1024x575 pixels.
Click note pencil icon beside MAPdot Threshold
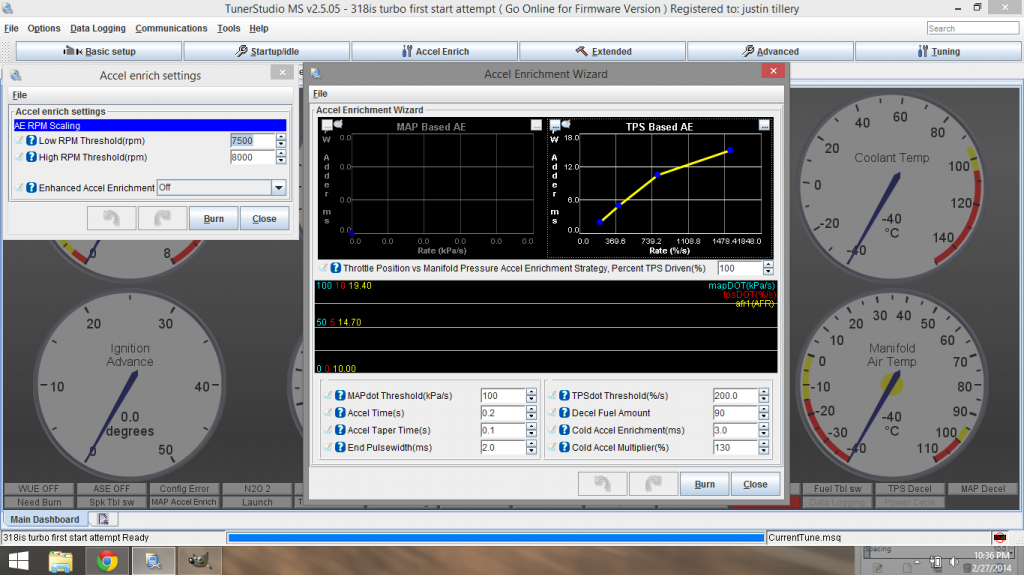pos(328,395)
